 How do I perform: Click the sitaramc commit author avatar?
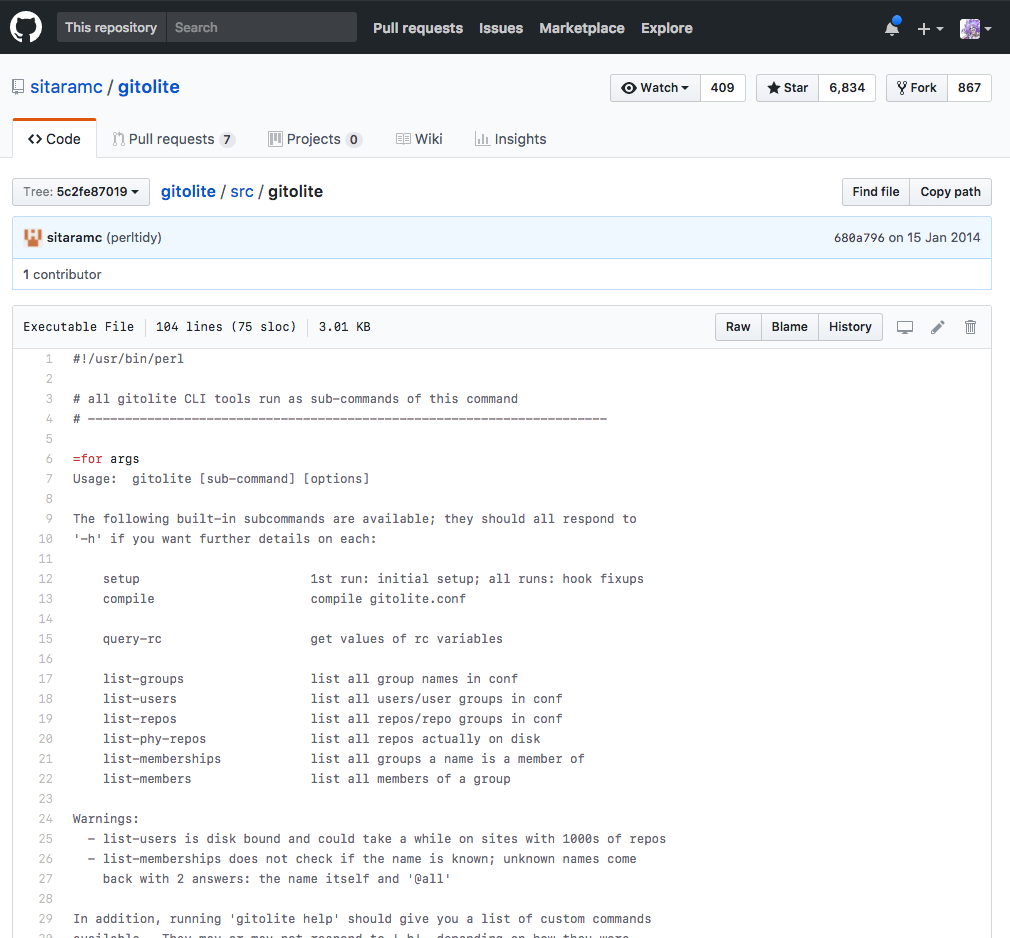(32, 238)
